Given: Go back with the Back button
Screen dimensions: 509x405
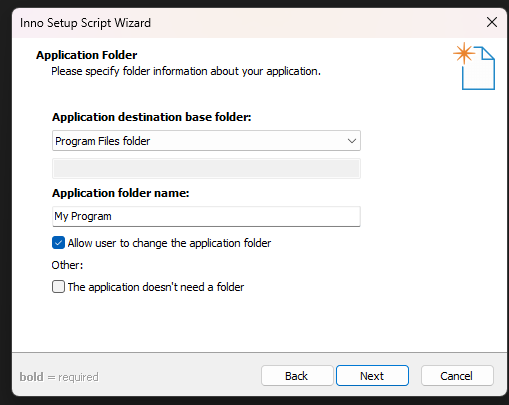Looking at the screenshot, I should click(x=297, y=376).
